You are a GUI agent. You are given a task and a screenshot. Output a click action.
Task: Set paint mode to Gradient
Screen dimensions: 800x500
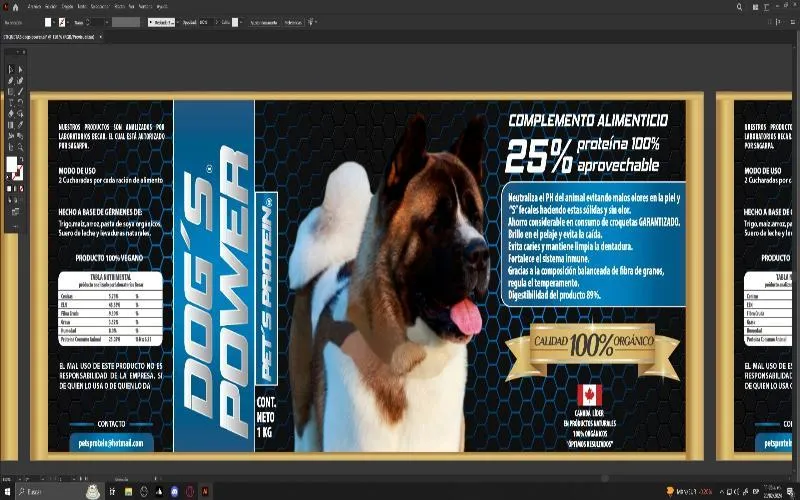click(x=15, y=189)
